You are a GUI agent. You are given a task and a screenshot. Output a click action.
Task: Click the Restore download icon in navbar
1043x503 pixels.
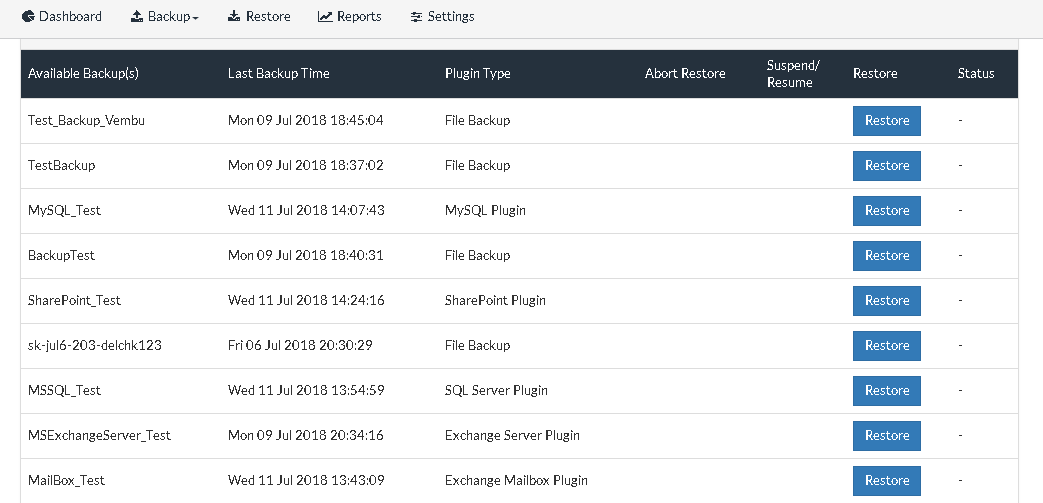tap(234, 17)
